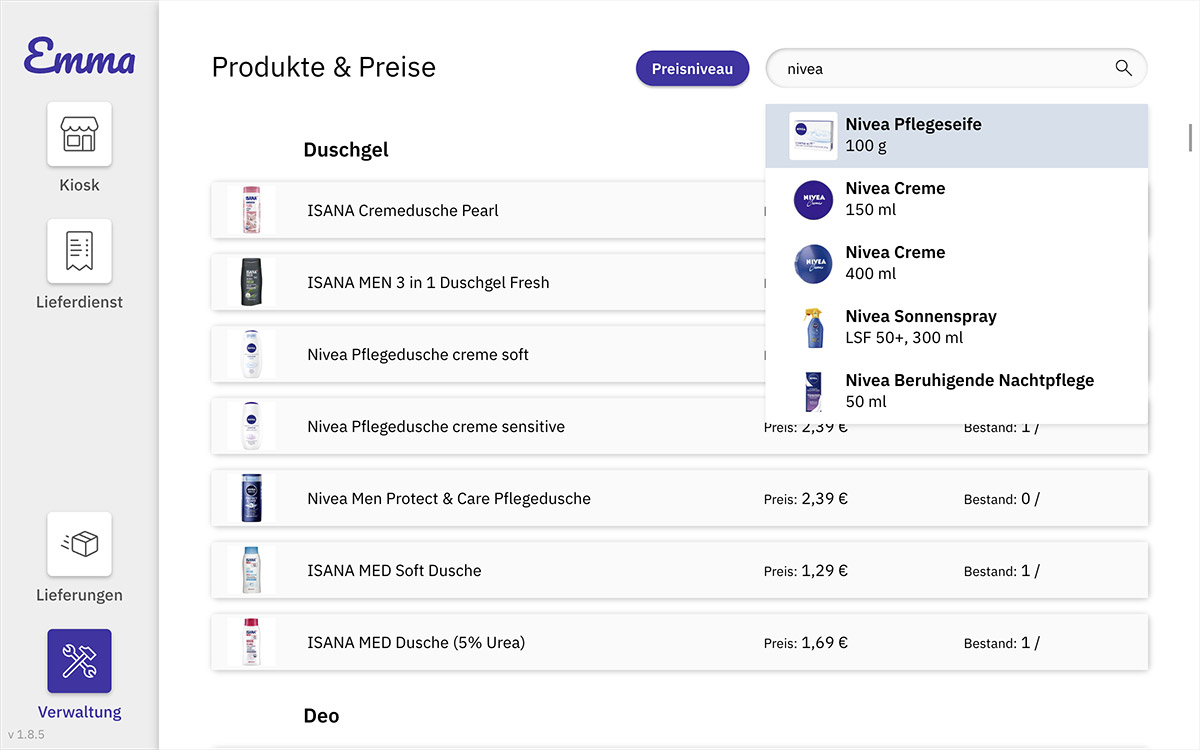The image size is (1200, 750).
Task: Click into the search field containing nivea
Action: (x=940, y=69)
